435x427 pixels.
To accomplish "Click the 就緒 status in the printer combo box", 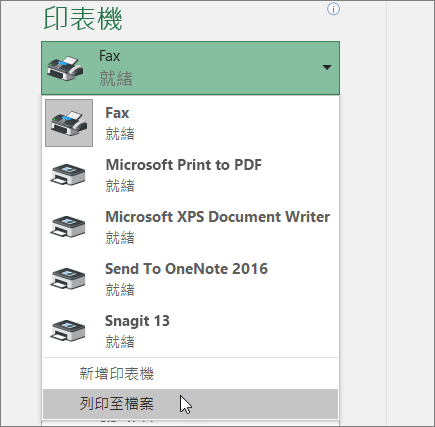I will point(116,78).
